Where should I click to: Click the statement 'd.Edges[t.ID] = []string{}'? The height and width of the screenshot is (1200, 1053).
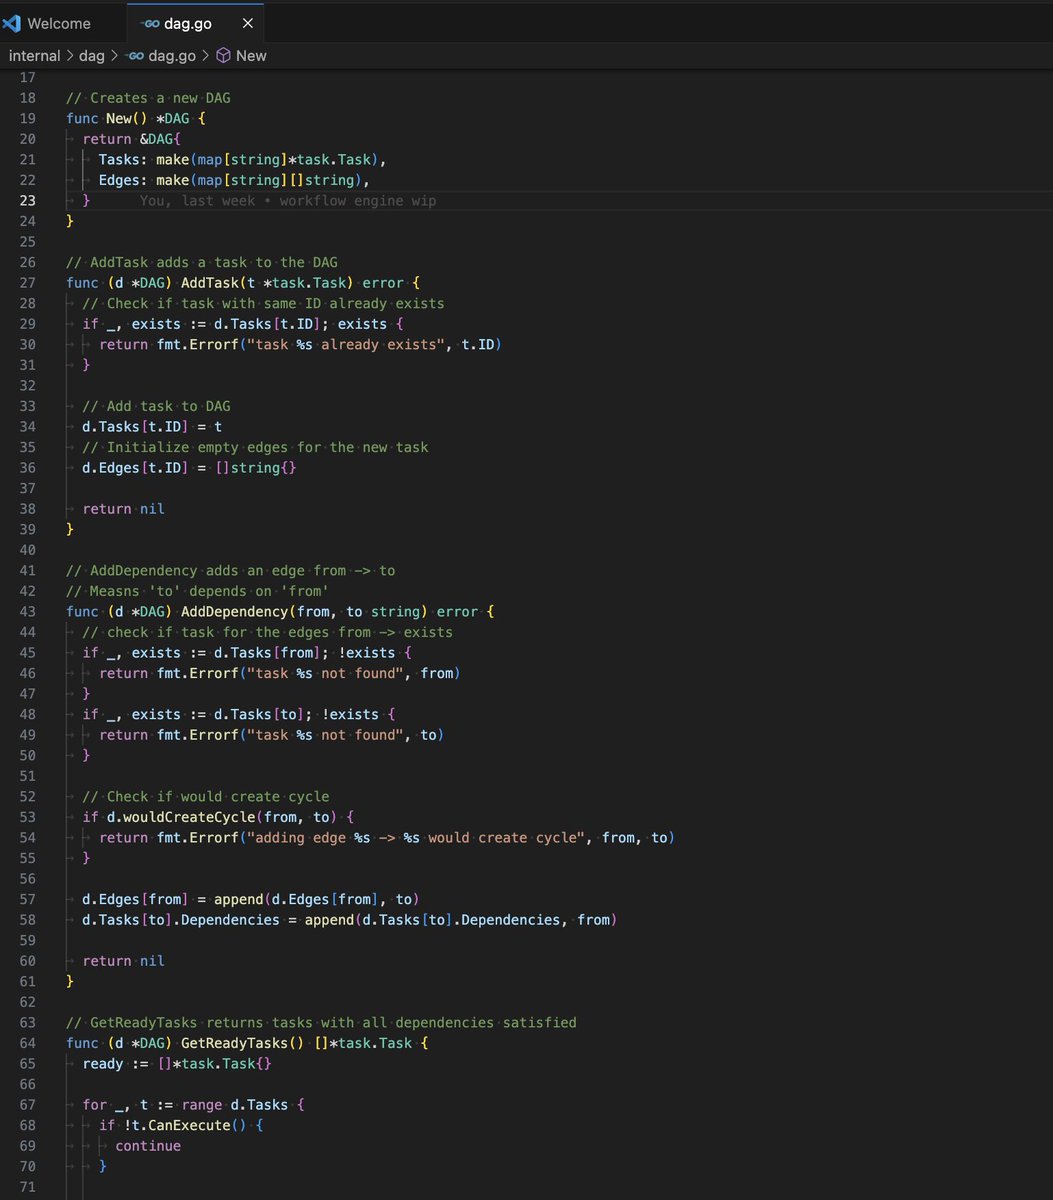189,467
